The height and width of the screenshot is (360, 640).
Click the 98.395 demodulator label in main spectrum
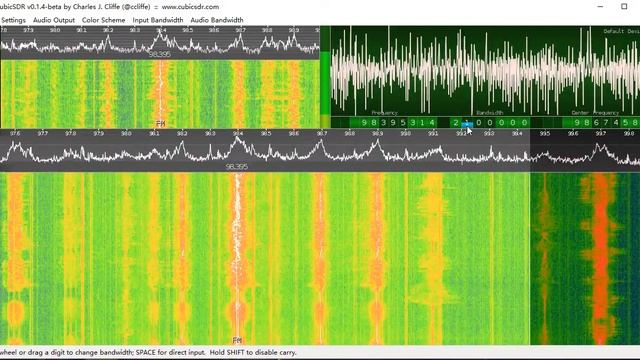click(x=237, y=167)
